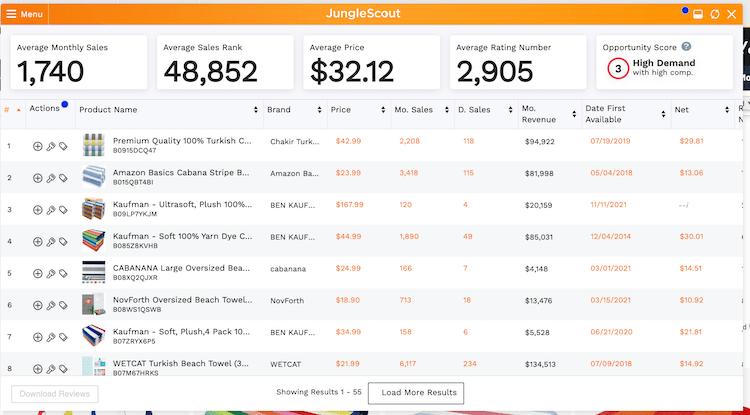Click tag icon for Kaufman 4 Pack row
This screenshot has width=750, height=415.
tap(63, 337)
